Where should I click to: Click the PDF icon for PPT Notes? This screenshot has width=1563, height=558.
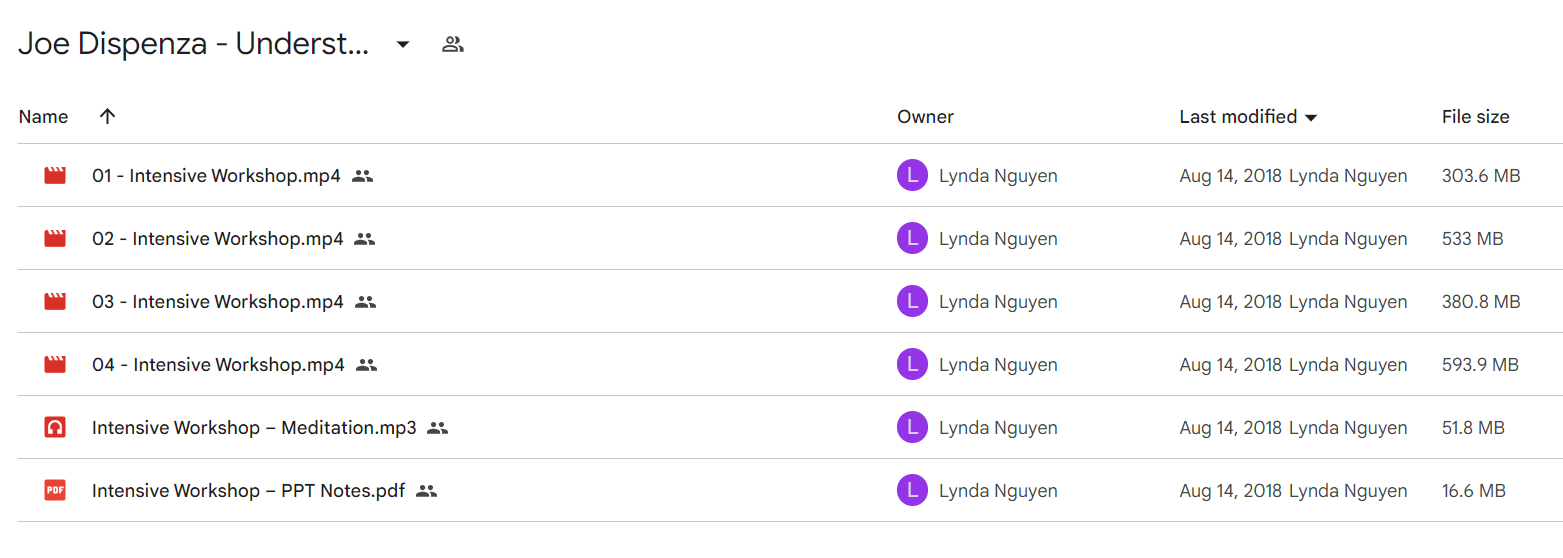tap(55, 491)
